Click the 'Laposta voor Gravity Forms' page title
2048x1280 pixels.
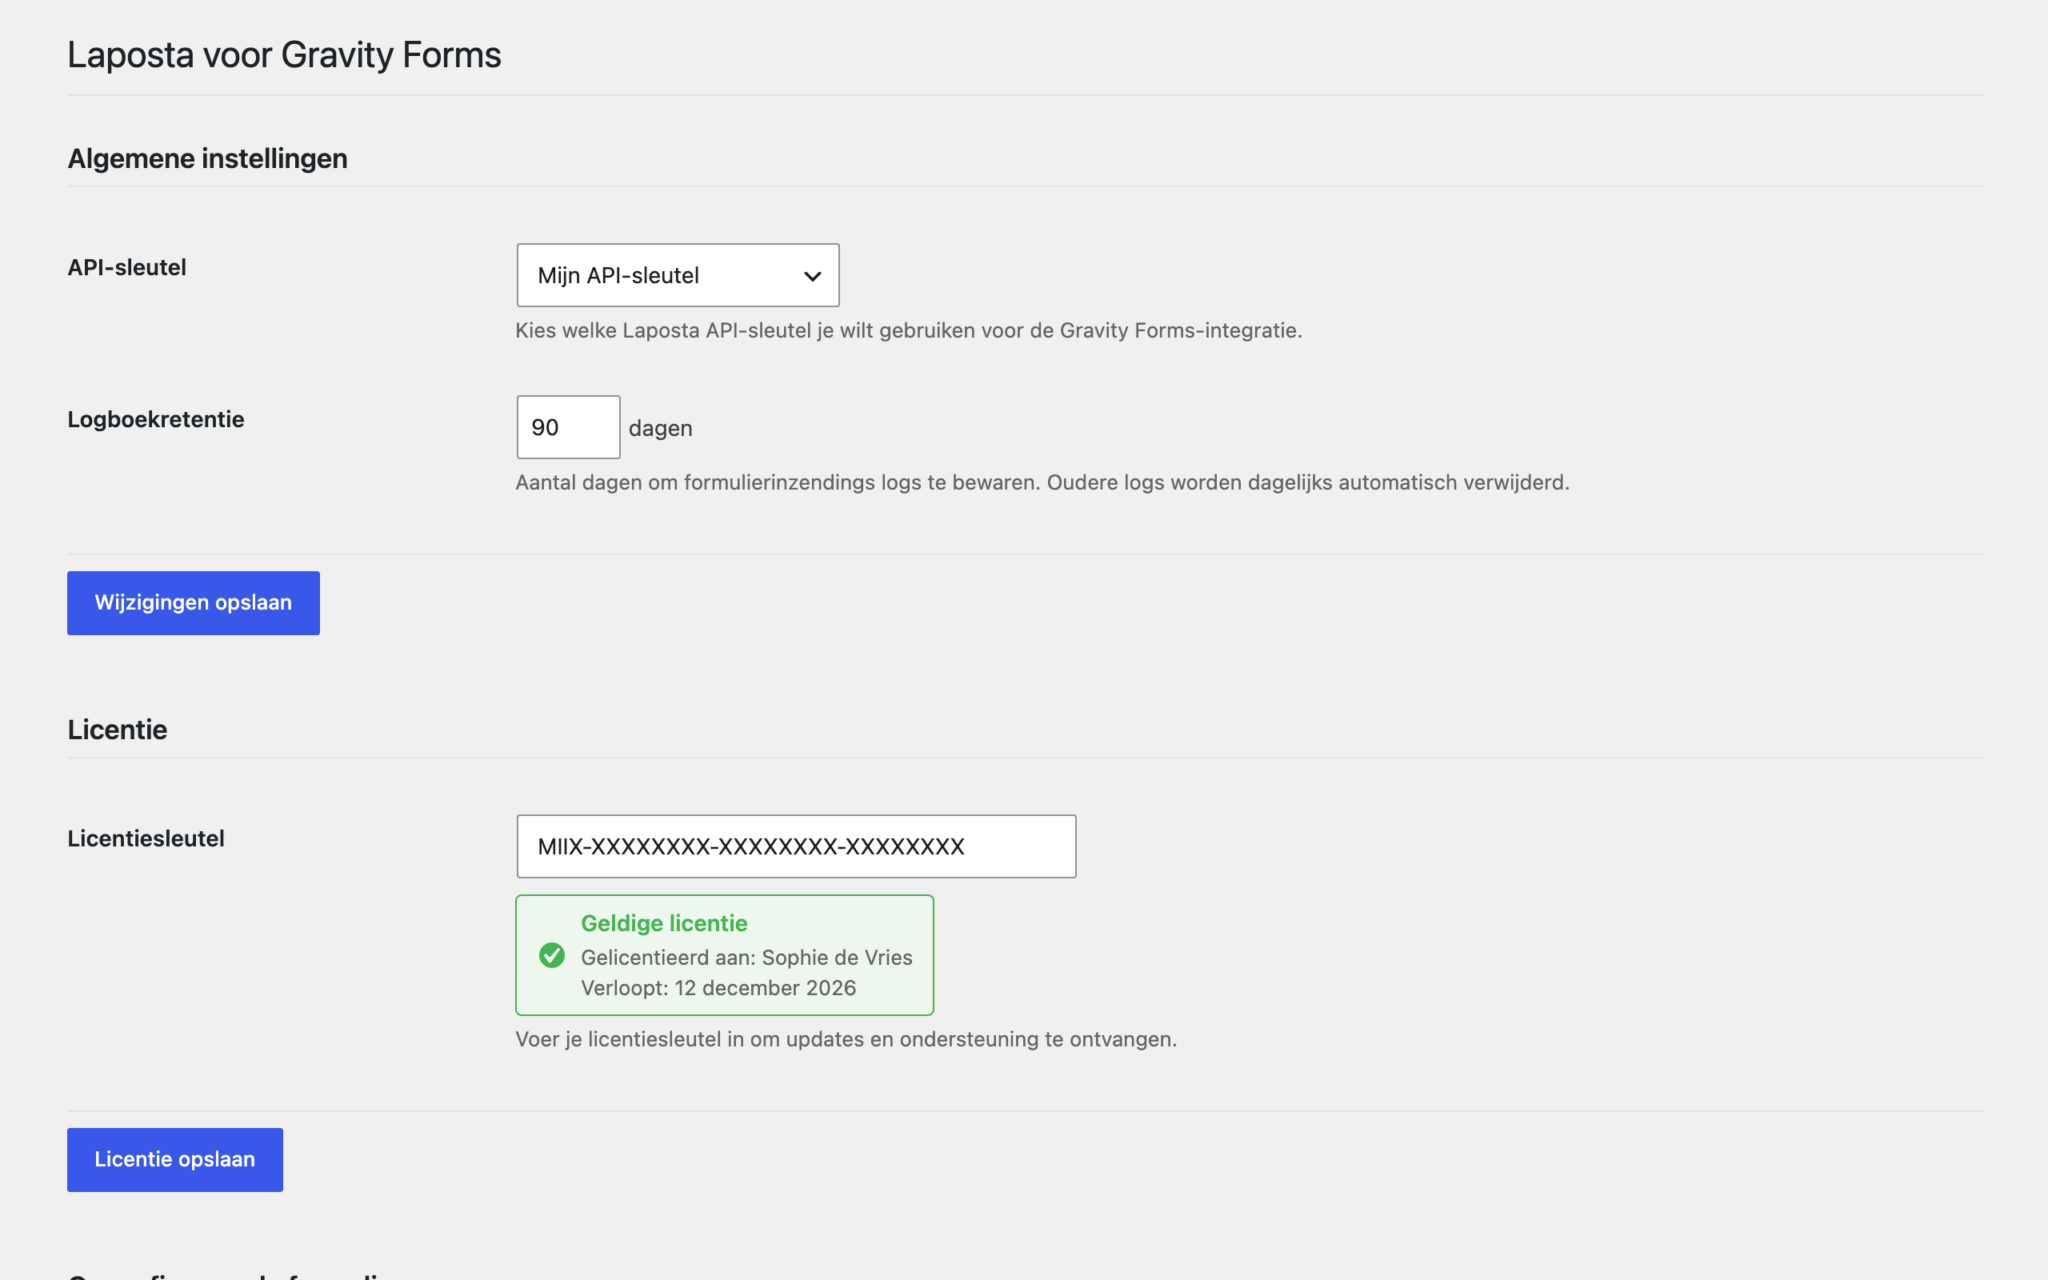[x=284, y=55]
